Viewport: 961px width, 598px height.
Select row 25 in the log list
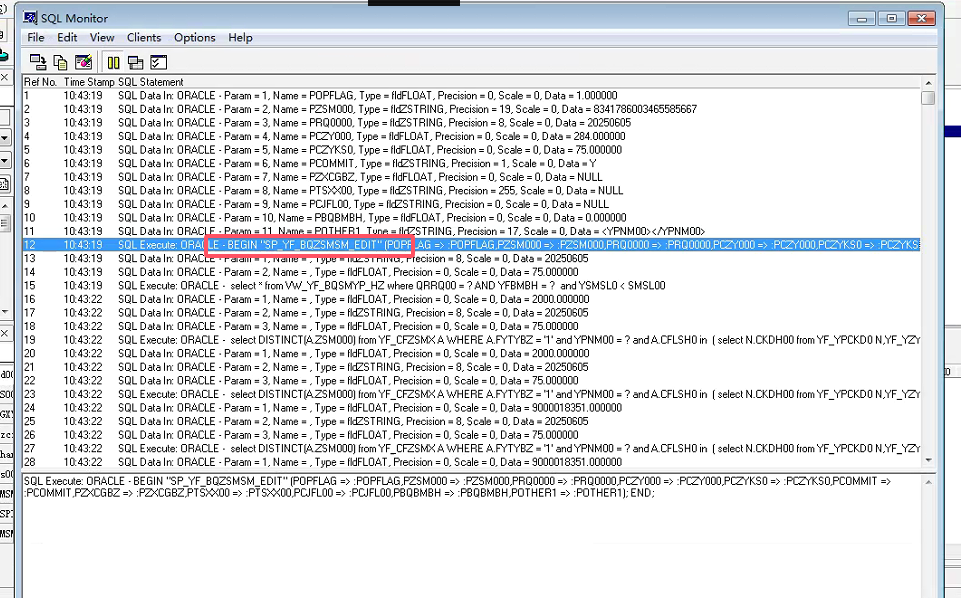tap(471, 421)
